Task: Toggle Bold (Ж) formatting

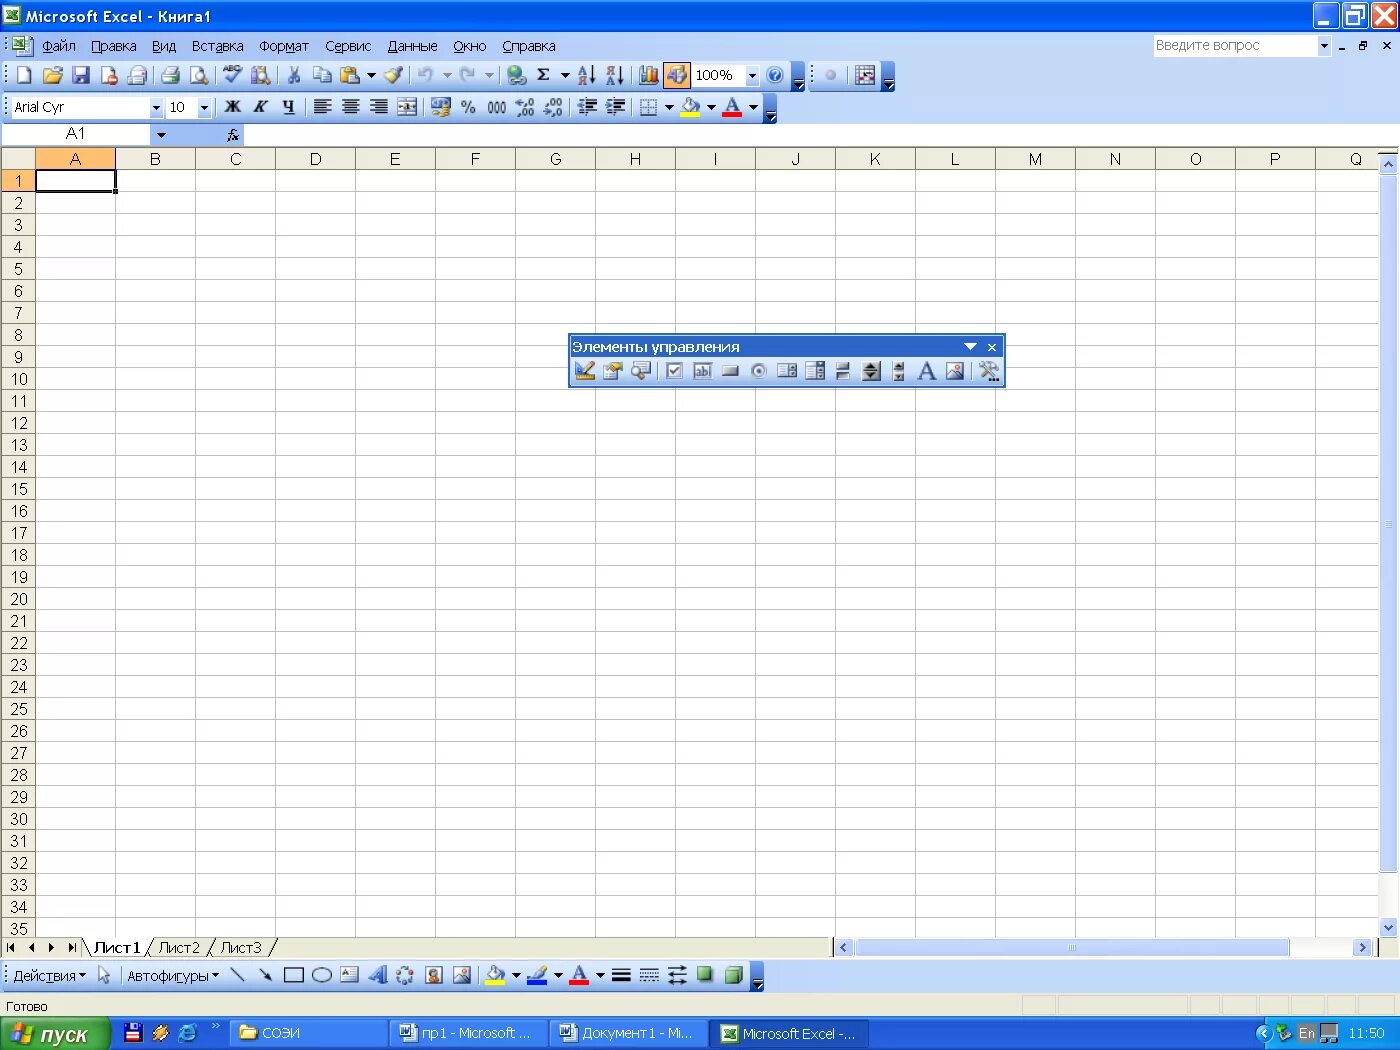Action: [233, 107]
